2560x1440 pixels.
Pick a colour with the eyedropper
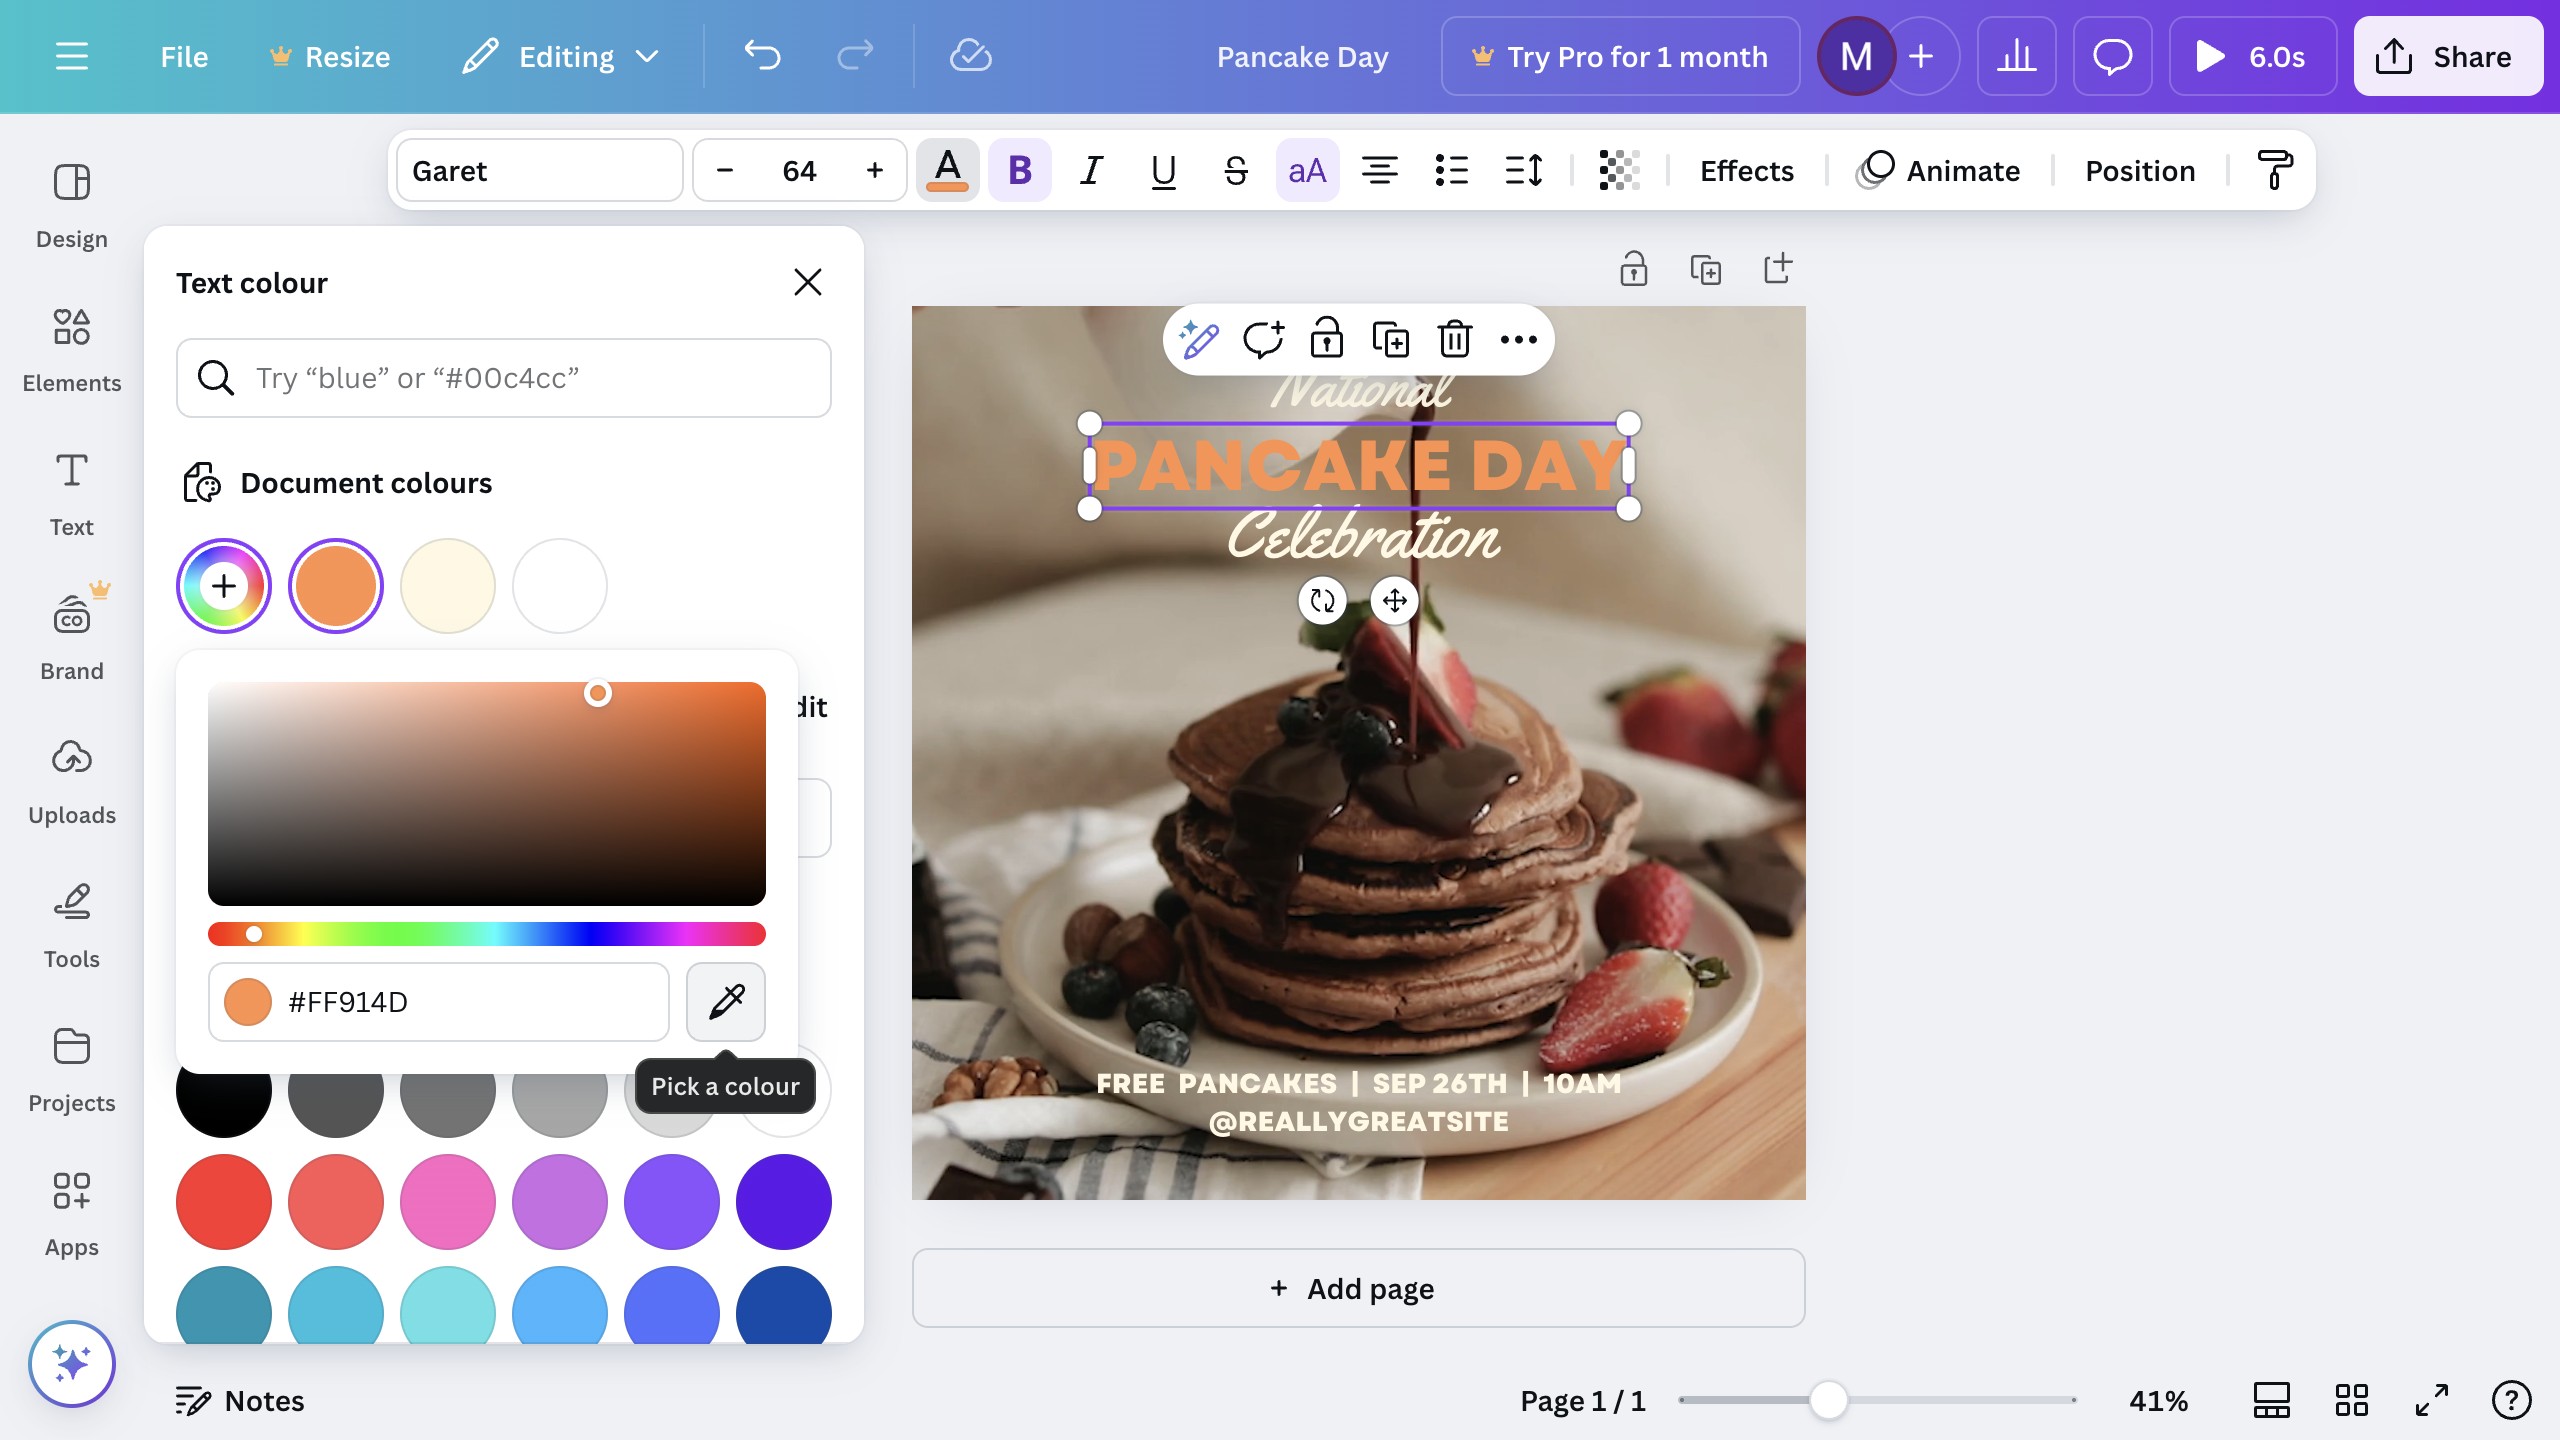pos(726,1002)
